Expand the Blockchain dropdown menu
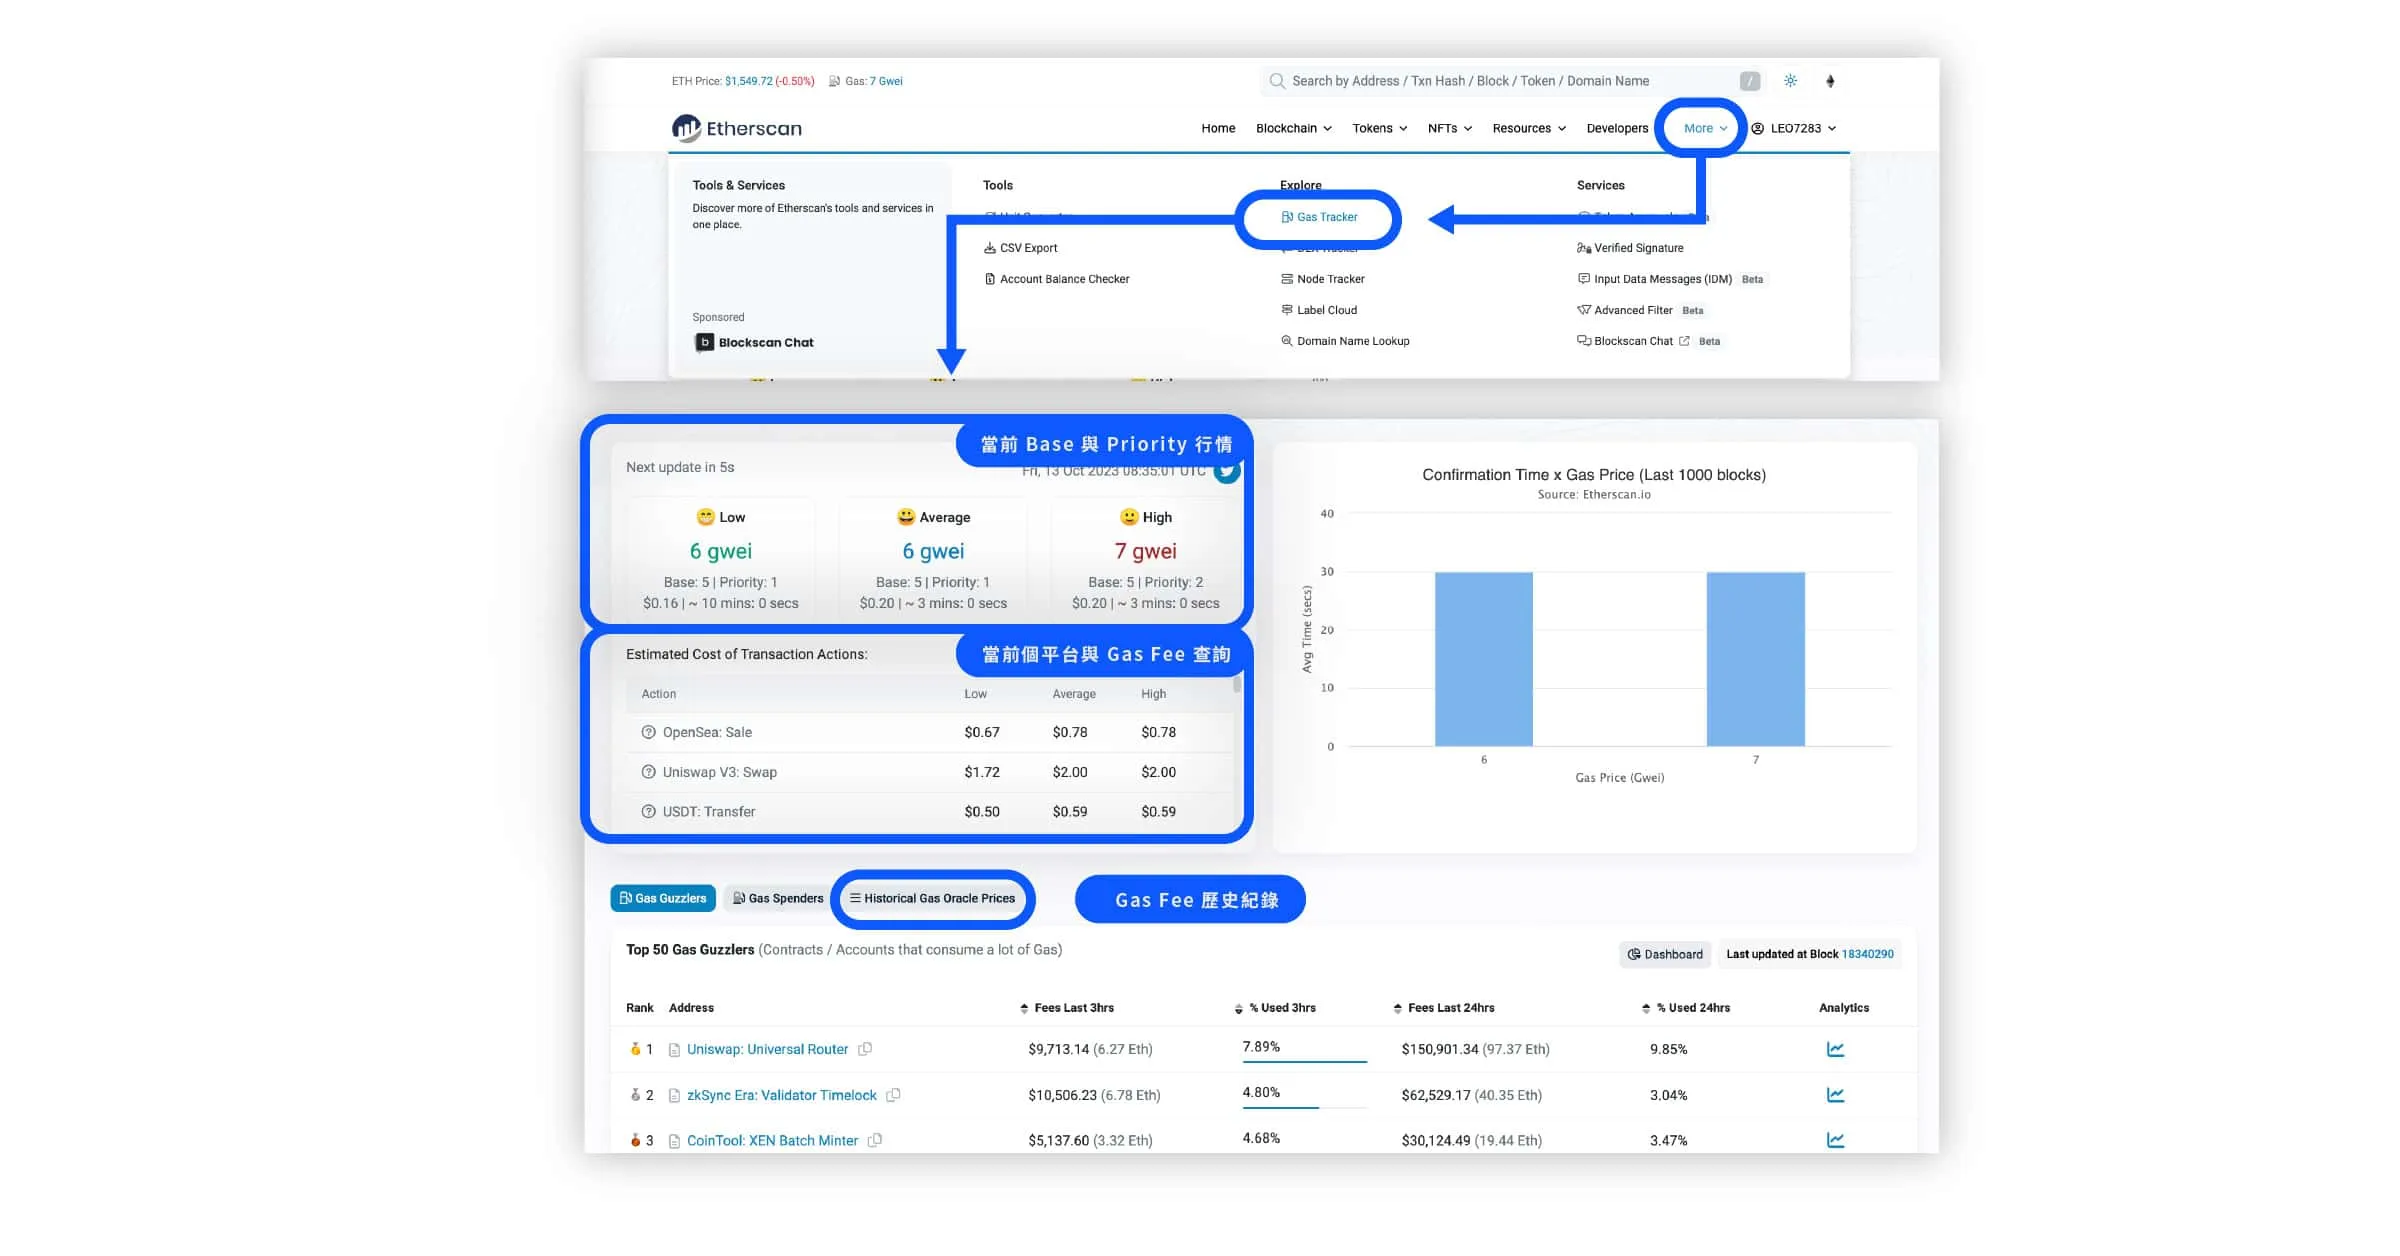This screenshot has width=2400, height=1256. (x=1294, y=128)
